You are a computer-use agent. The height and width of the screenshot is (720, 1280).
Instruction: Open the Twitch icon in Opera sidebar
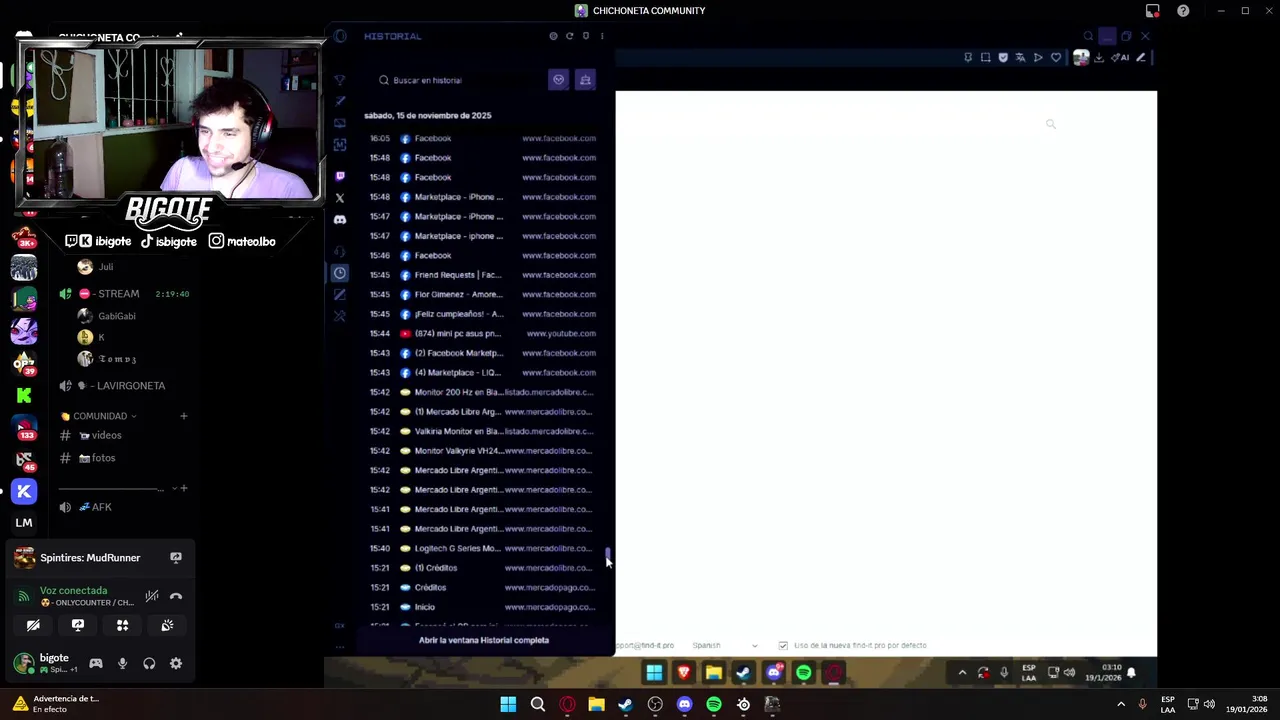click(x=340, y=176)
